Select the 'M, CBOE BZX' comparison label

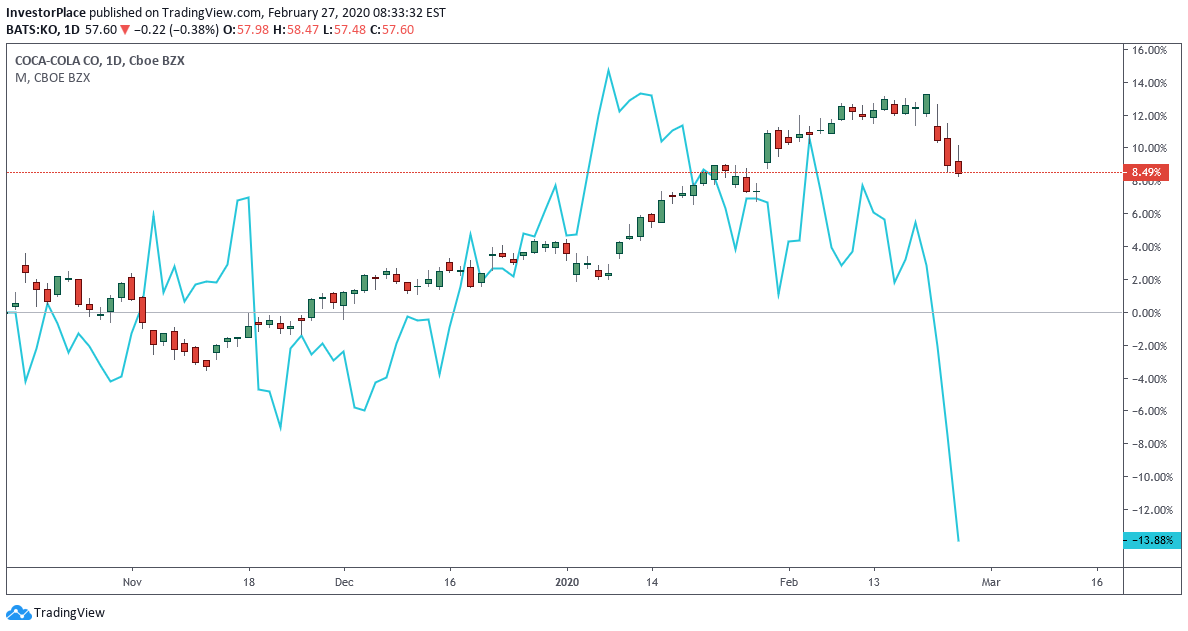tap(52, 77)
